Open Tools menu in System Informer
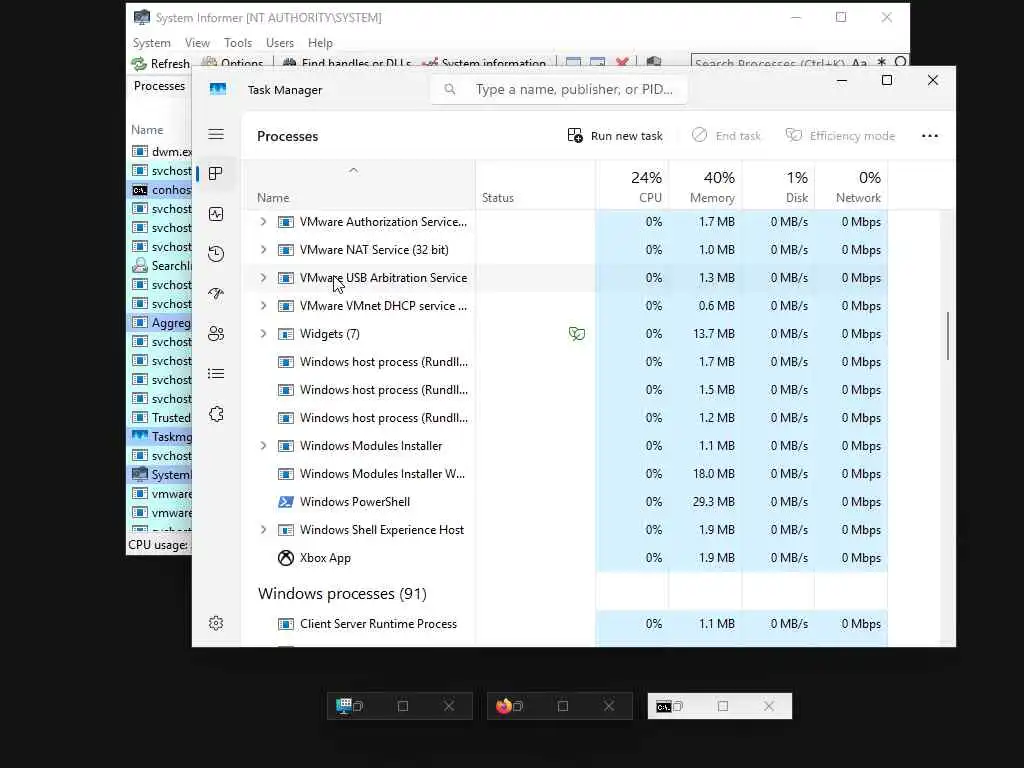 point(238,42)
